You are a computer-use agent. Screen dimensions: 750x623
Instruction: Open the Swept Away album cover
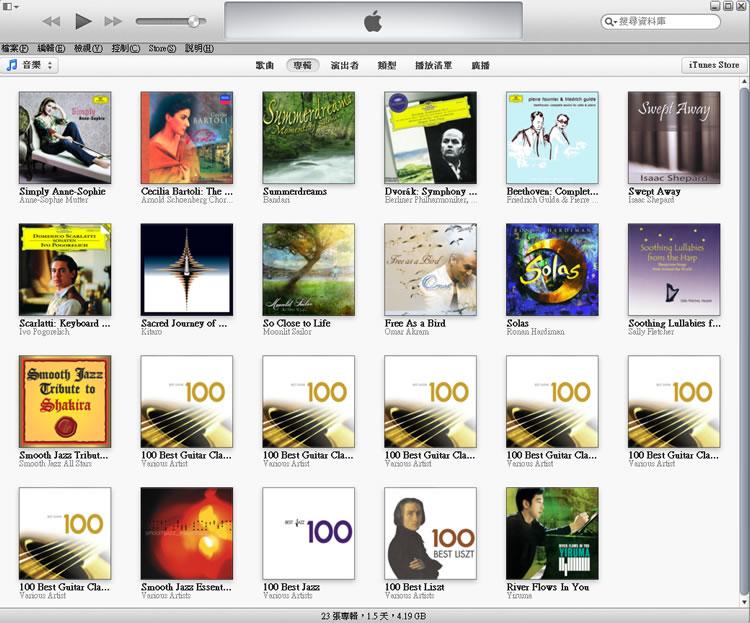point(674,138)
